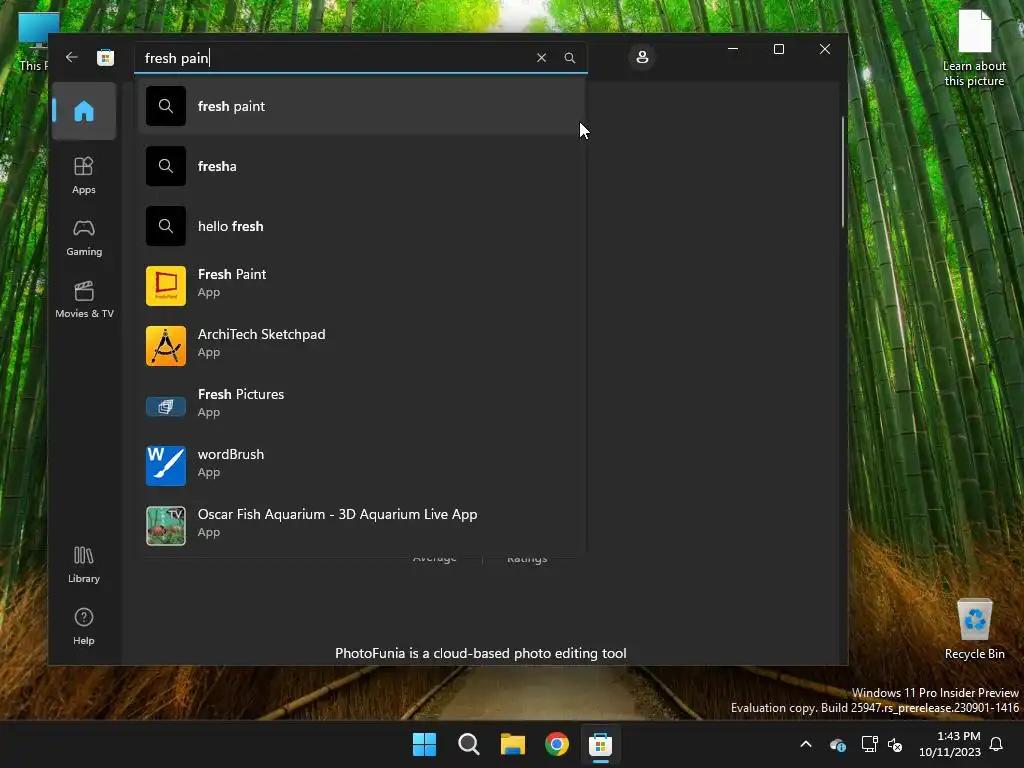Click the OneDrive cloud tray icon
Viewport: 1024px width, 768px height.
[838, 744]
